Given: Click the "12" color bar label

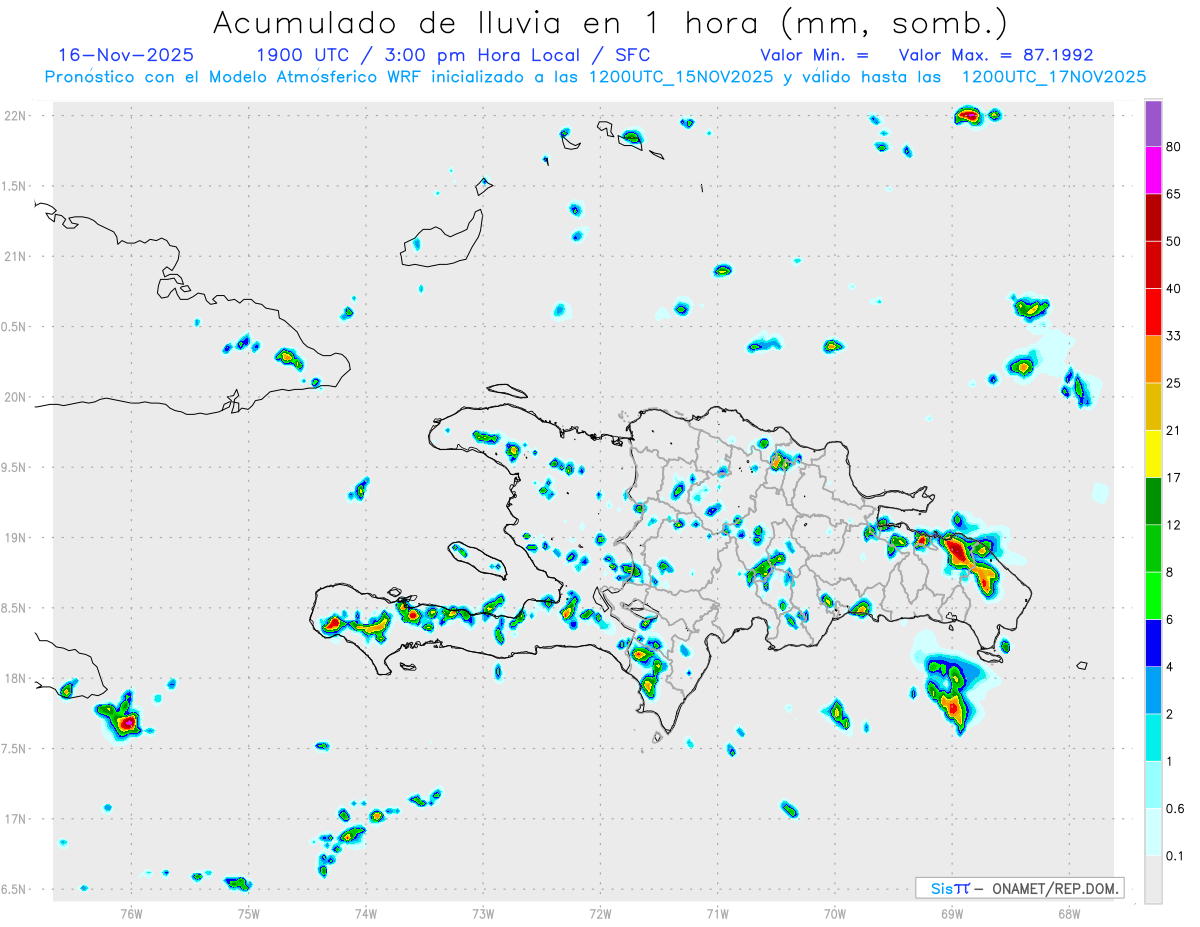Looking at the screenshot, I should coord(1174,525).
